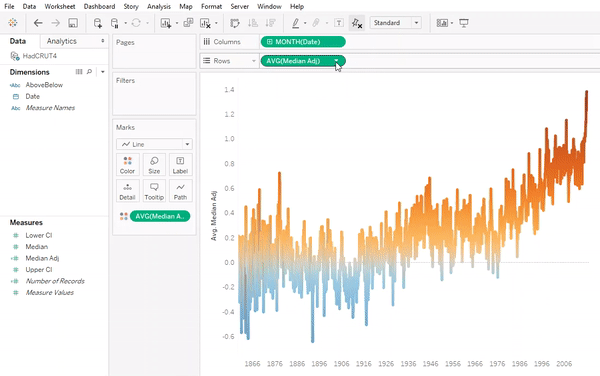Click the Redo forward arrow
The image size is (600, 376).
click(55, 23)
